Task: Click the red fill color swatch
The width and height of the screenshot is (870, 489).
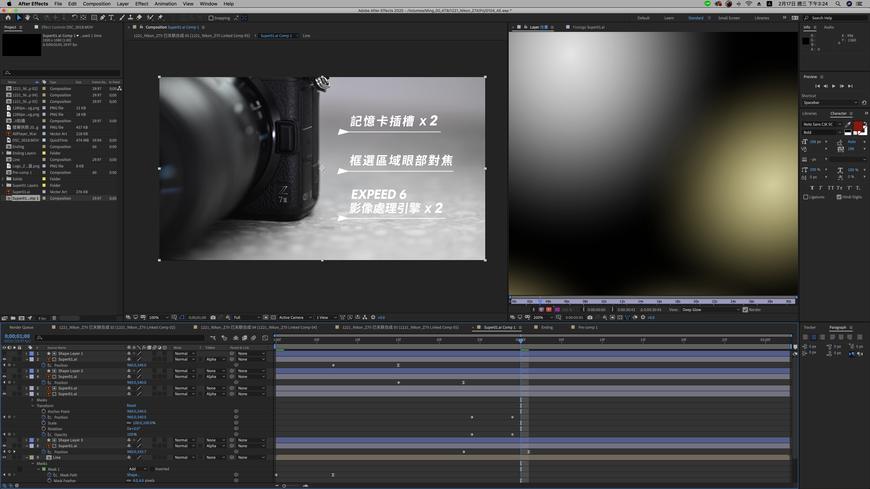Action: (858, 127)
